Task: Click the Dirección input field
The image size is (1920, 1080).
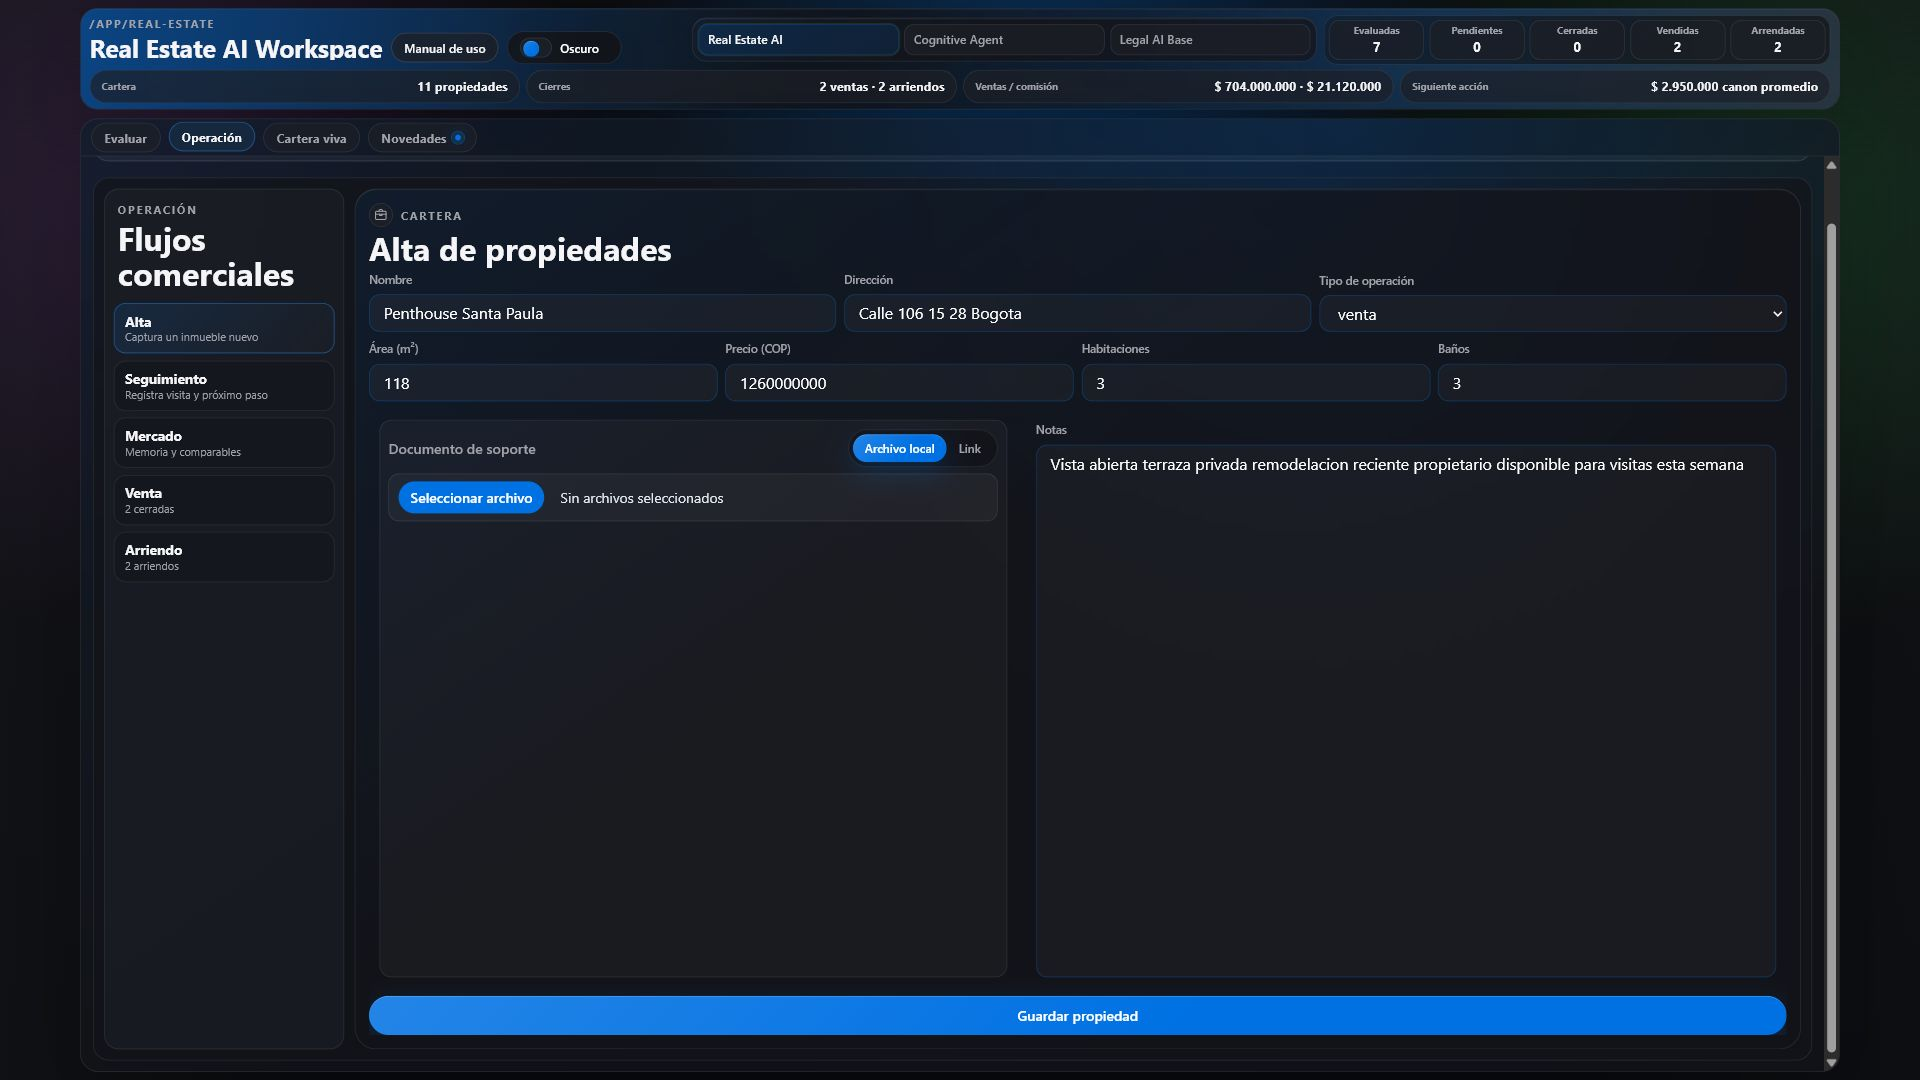Action: (x=1077, y=313)
